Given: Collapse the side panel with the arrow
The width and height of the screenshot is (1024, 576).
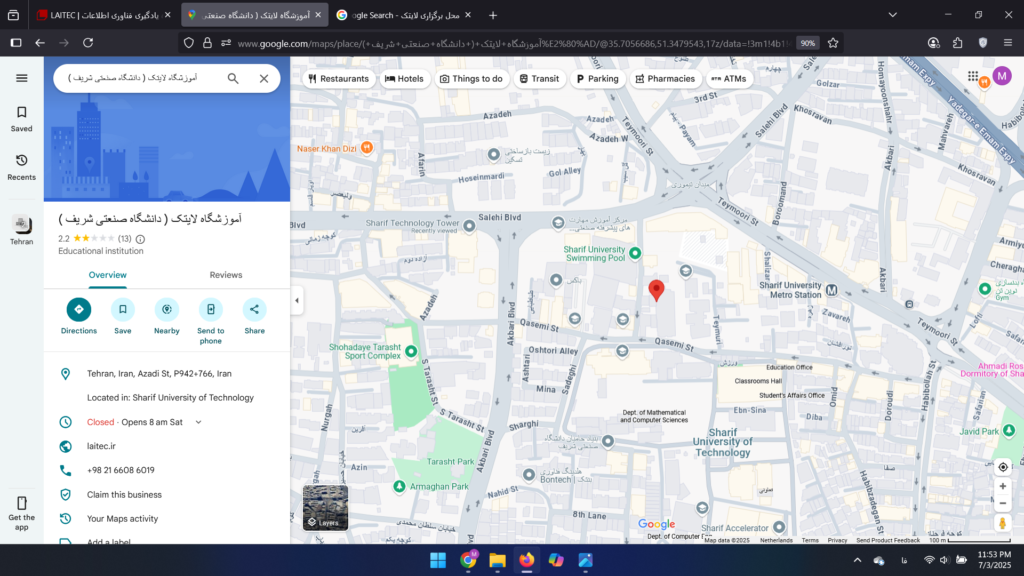Looking at the screenshot, I should tap(296, 300).
